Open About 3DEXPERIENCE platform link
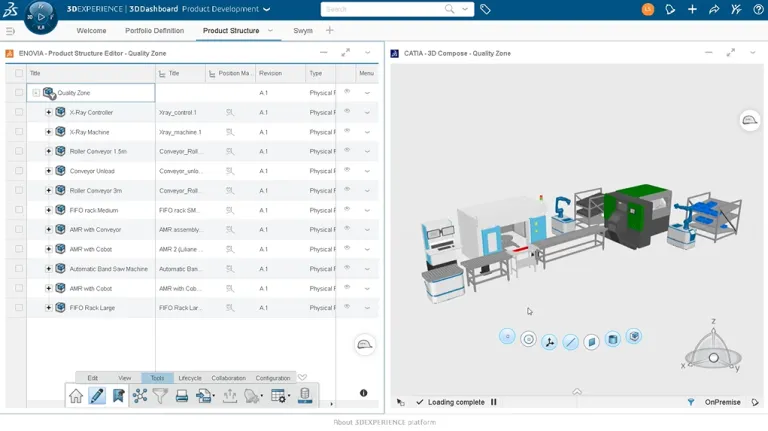The width and height of the screenshot is (768, 431). (384, 422)
